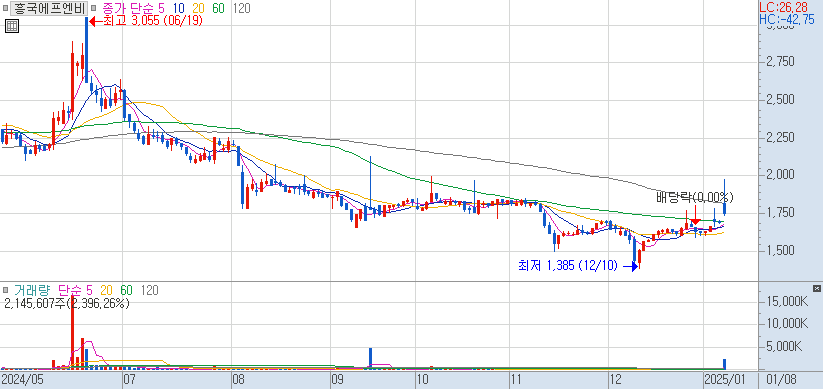
Task: Click the 최저 1,385 (12/10) low label
Action: [568, 266]
